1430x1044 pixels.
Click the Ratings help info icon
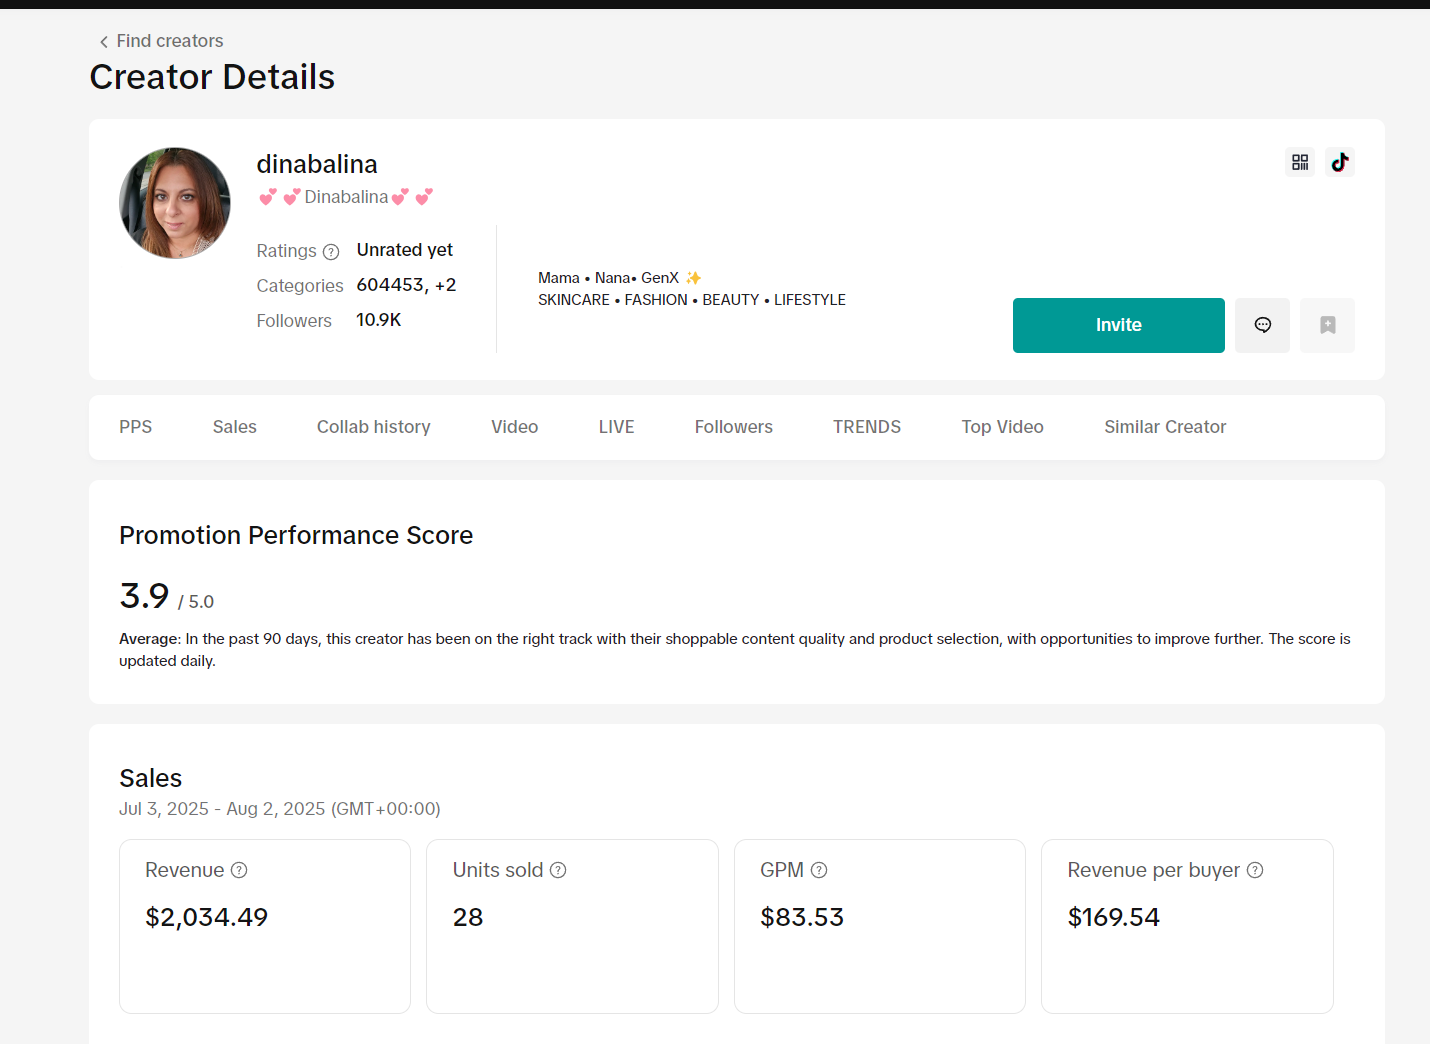(x=331, y=252)
